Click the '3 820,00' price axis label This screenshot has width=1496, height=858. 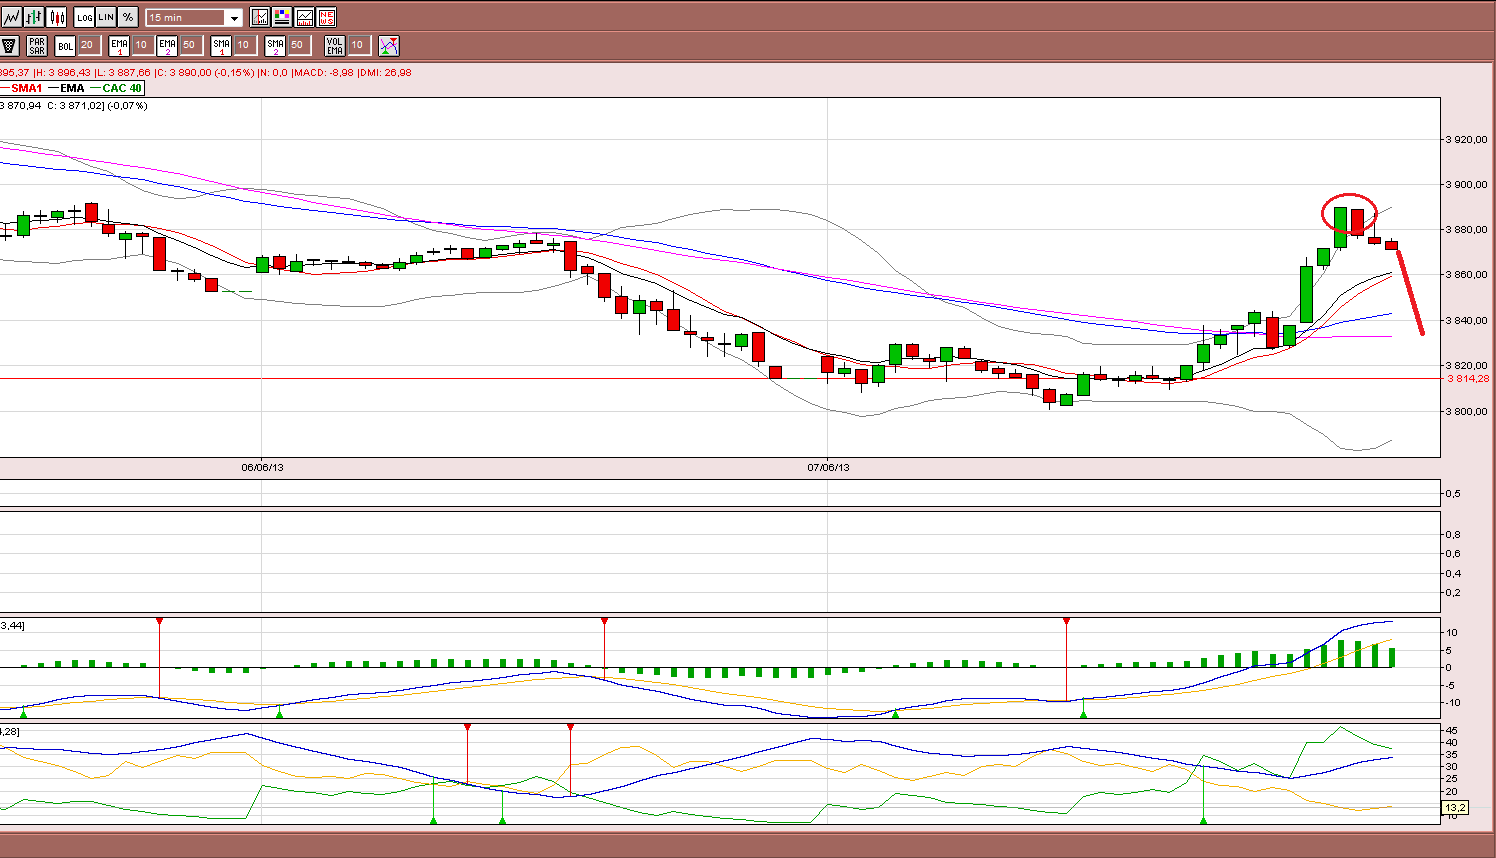[x=1468, y=366]
